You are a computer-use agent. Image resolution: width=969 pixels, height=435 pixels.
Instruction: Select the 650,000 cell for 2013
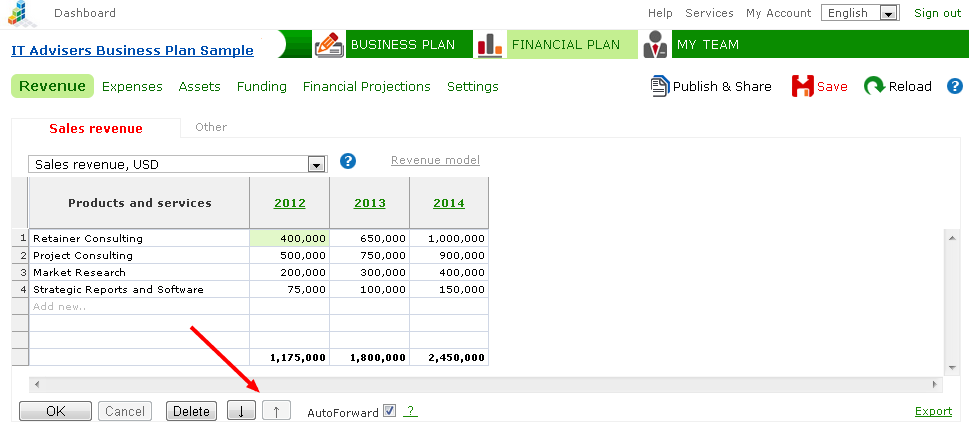369,239
